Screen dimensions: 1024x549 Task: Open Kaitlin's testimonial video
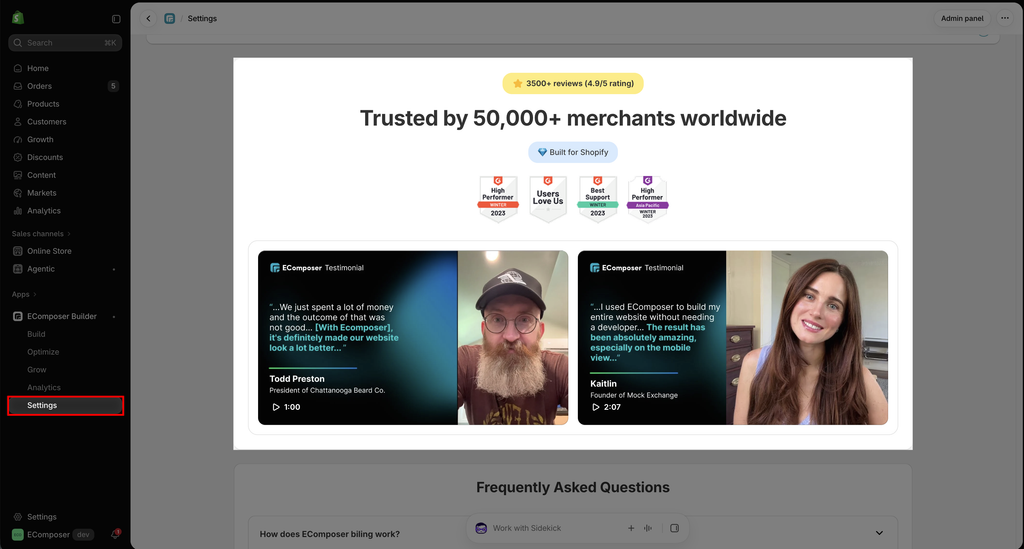[733, 337]
